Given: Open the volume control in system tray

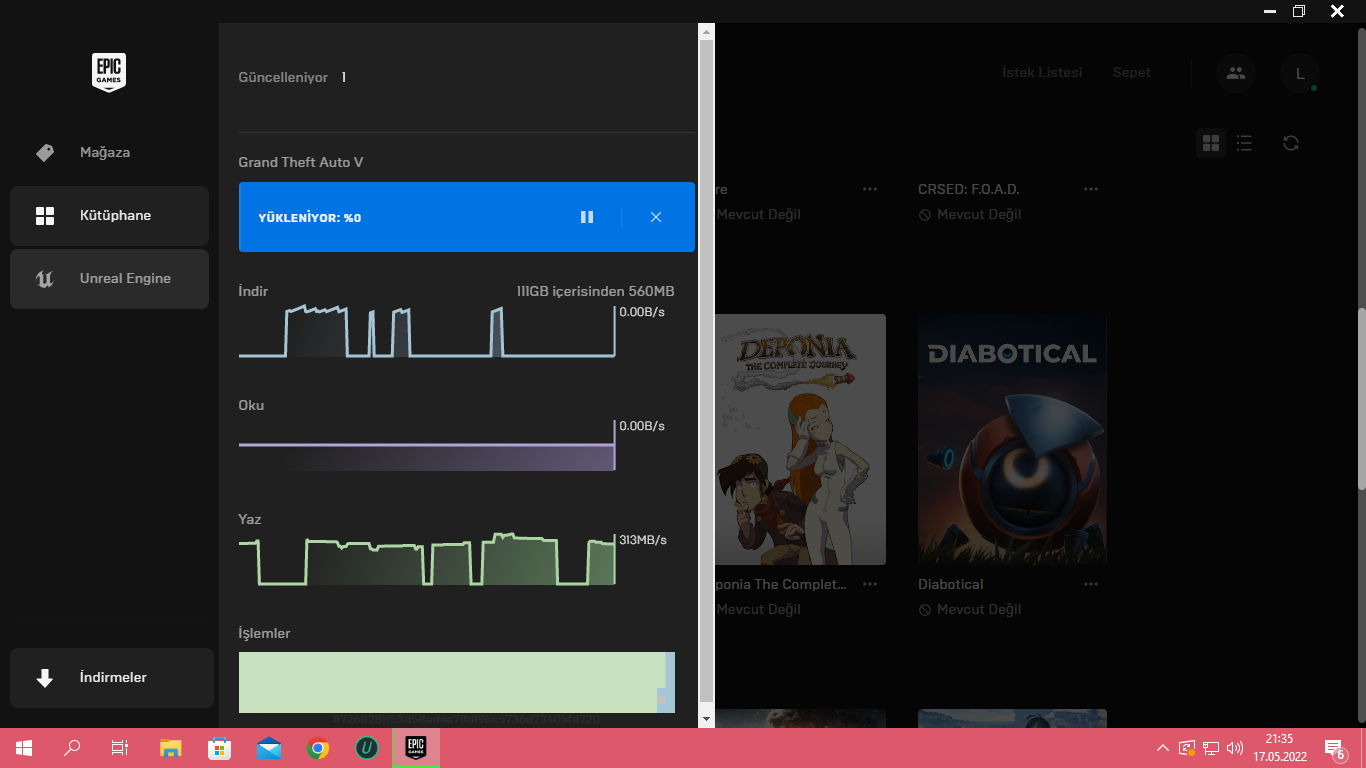Looking at the screenshot, I should 1234,748.
